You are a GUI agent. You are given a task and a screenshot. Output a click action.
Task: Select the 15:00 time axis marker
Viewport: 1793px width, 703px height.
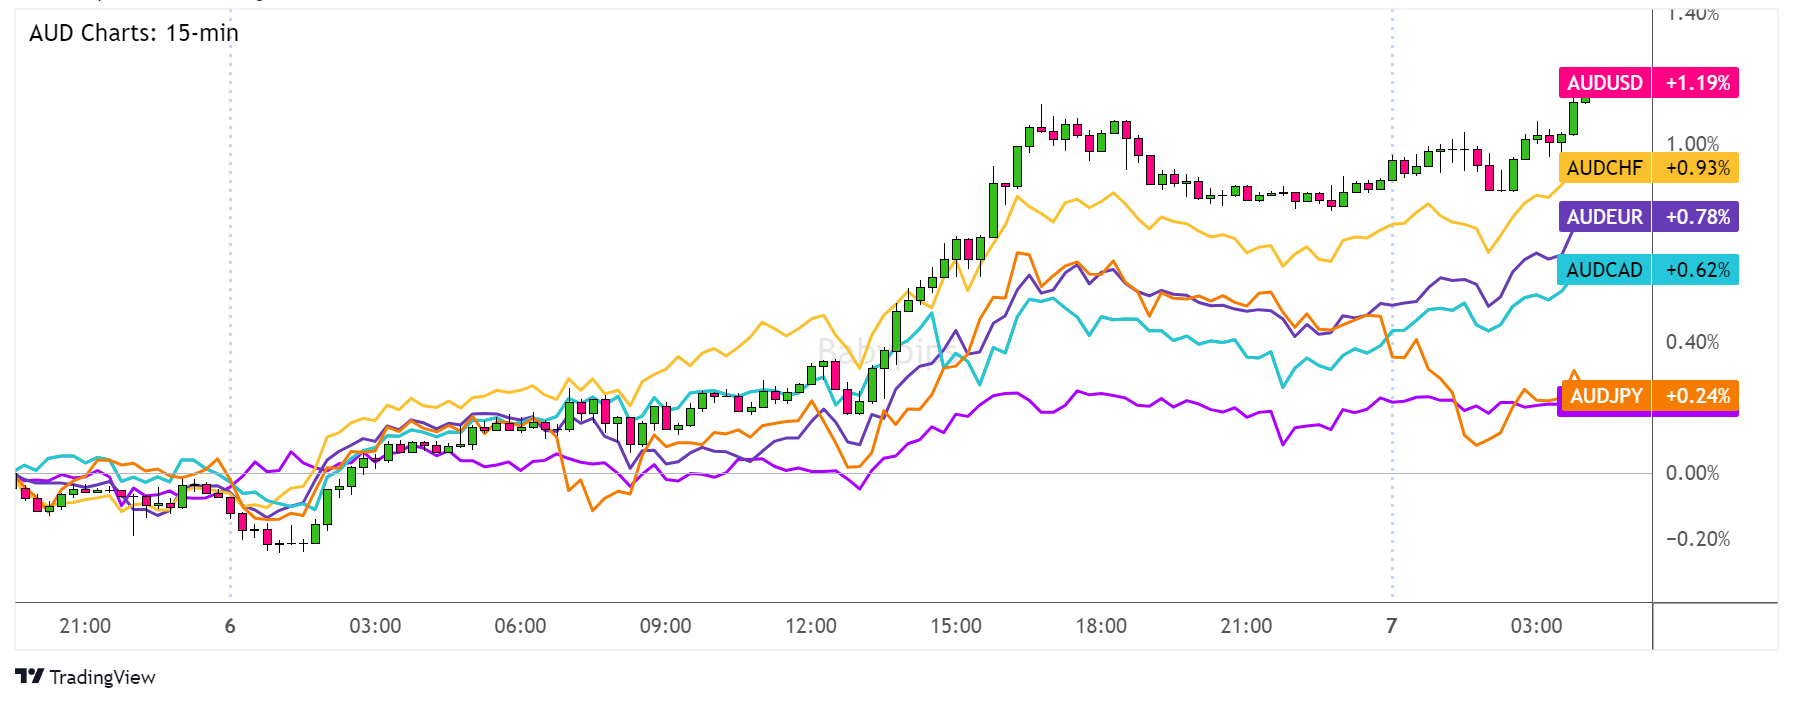coord(955,626)
